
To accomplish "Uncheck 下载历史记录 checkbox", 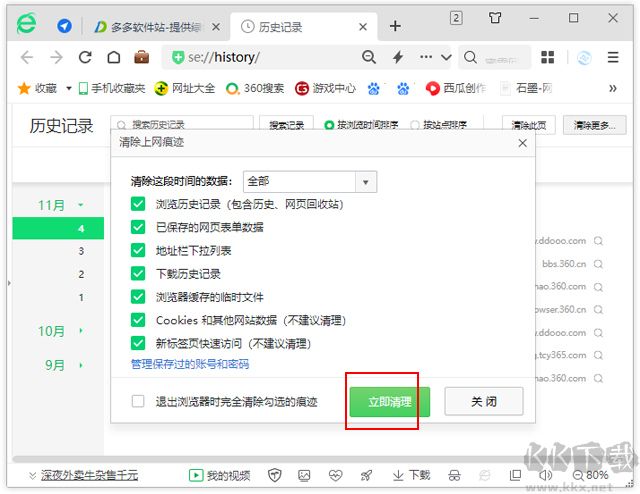I will tap(138, 274).
